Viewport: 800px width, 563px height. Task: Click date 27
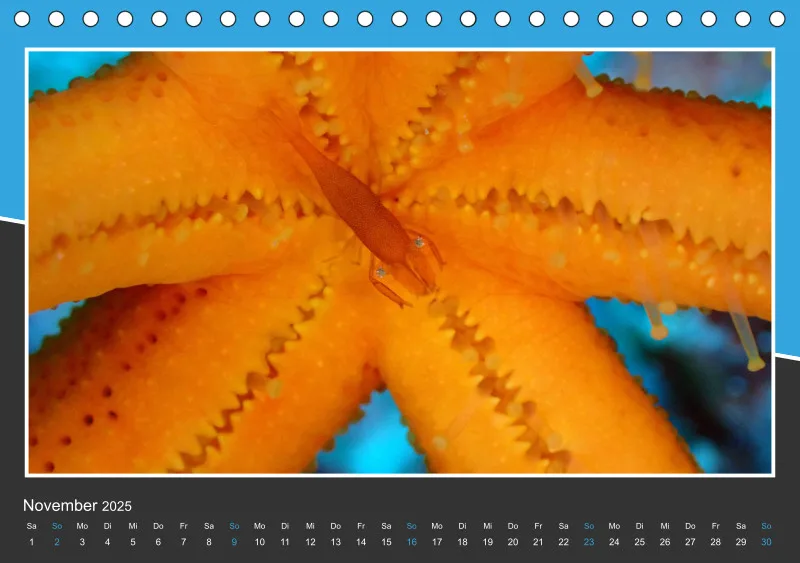click(690, 542)
